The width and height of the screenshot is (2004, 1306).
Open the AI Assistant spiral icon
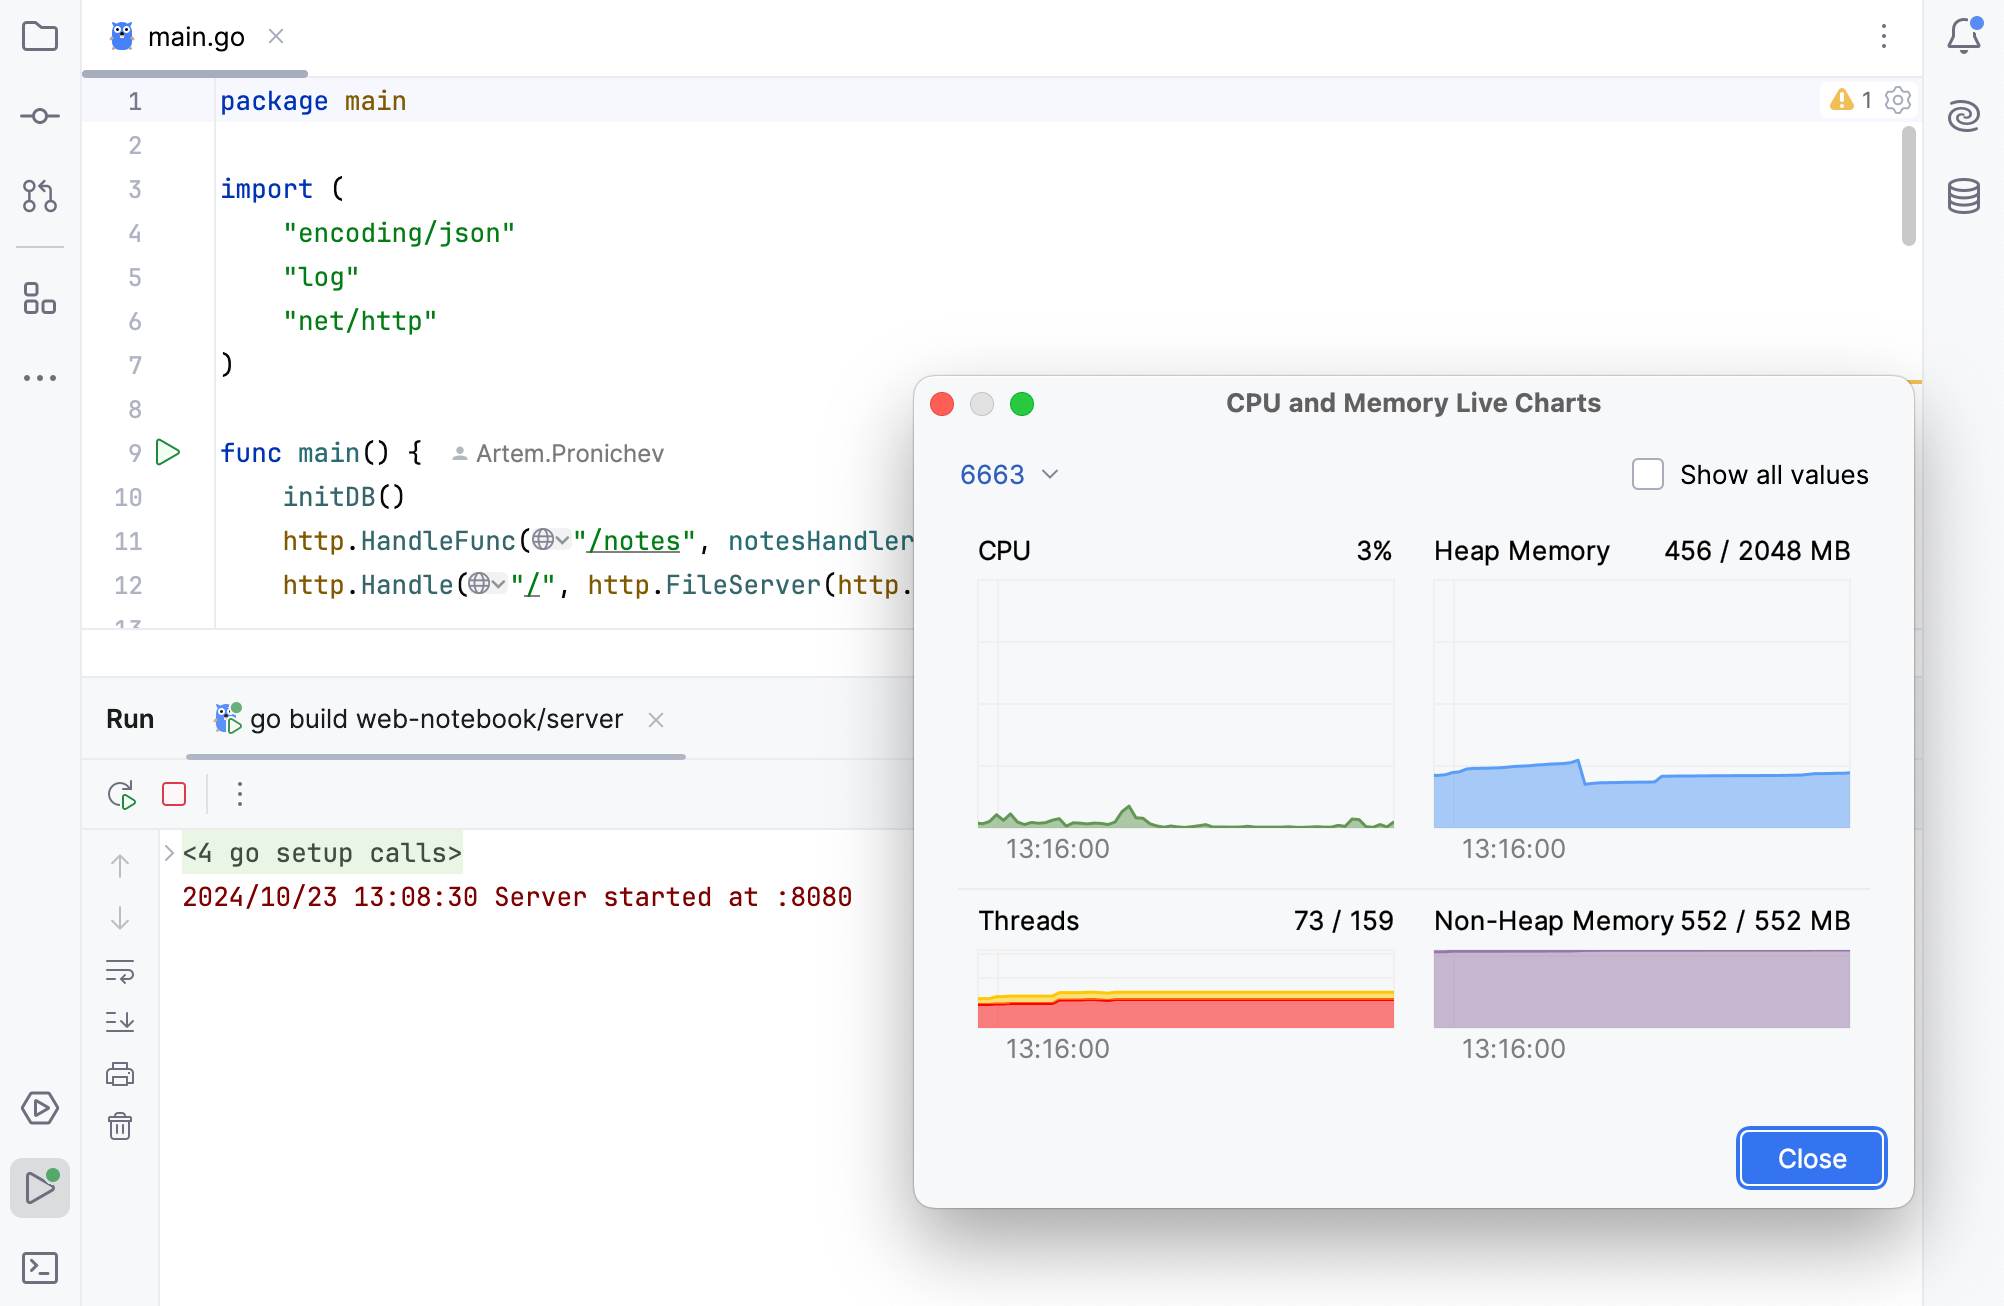click(x=1964, y=116)
